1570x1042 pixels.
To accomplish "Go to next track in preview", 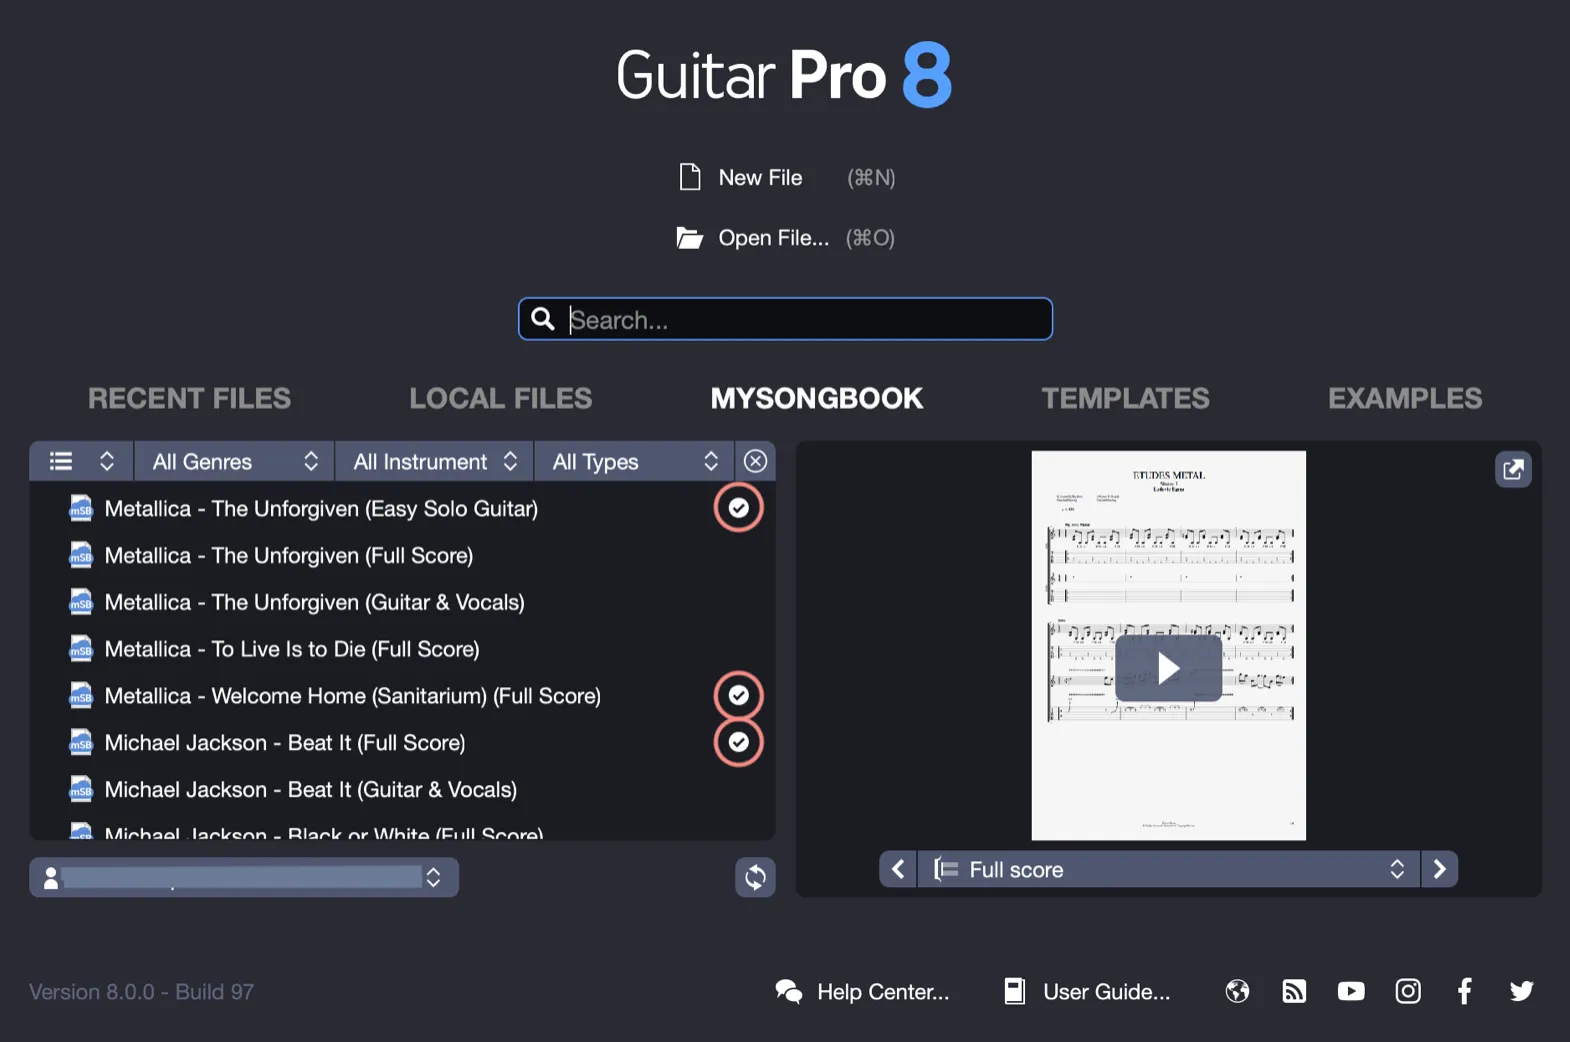I will pos(1439,869).
